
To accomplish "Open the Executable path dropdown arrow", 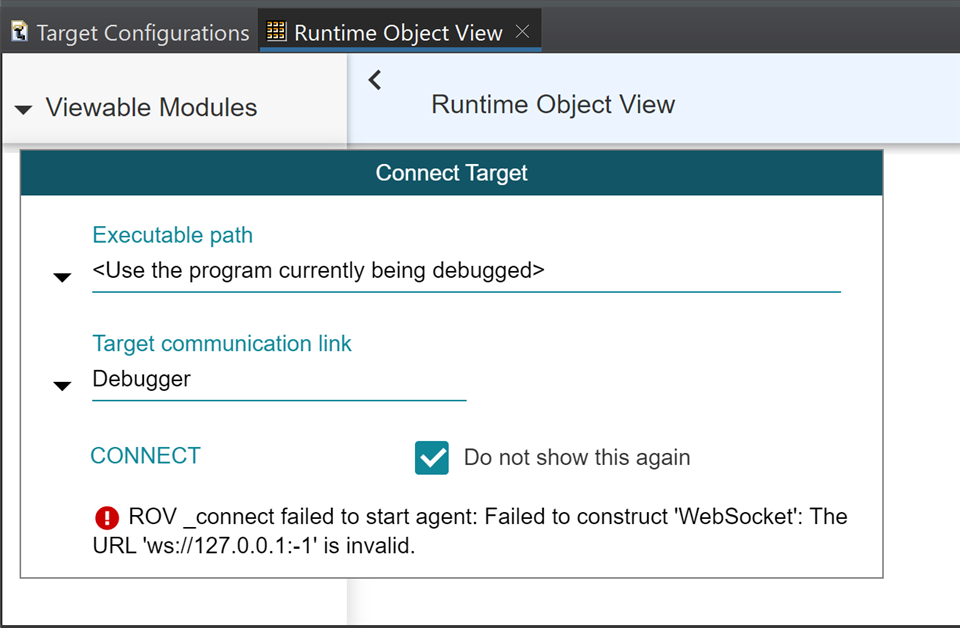I will [x=62, y=277].
